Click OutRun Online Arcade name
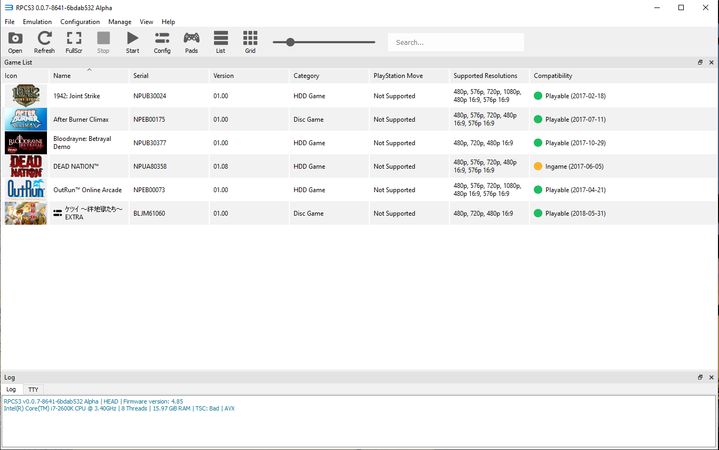 click(88, 190)
